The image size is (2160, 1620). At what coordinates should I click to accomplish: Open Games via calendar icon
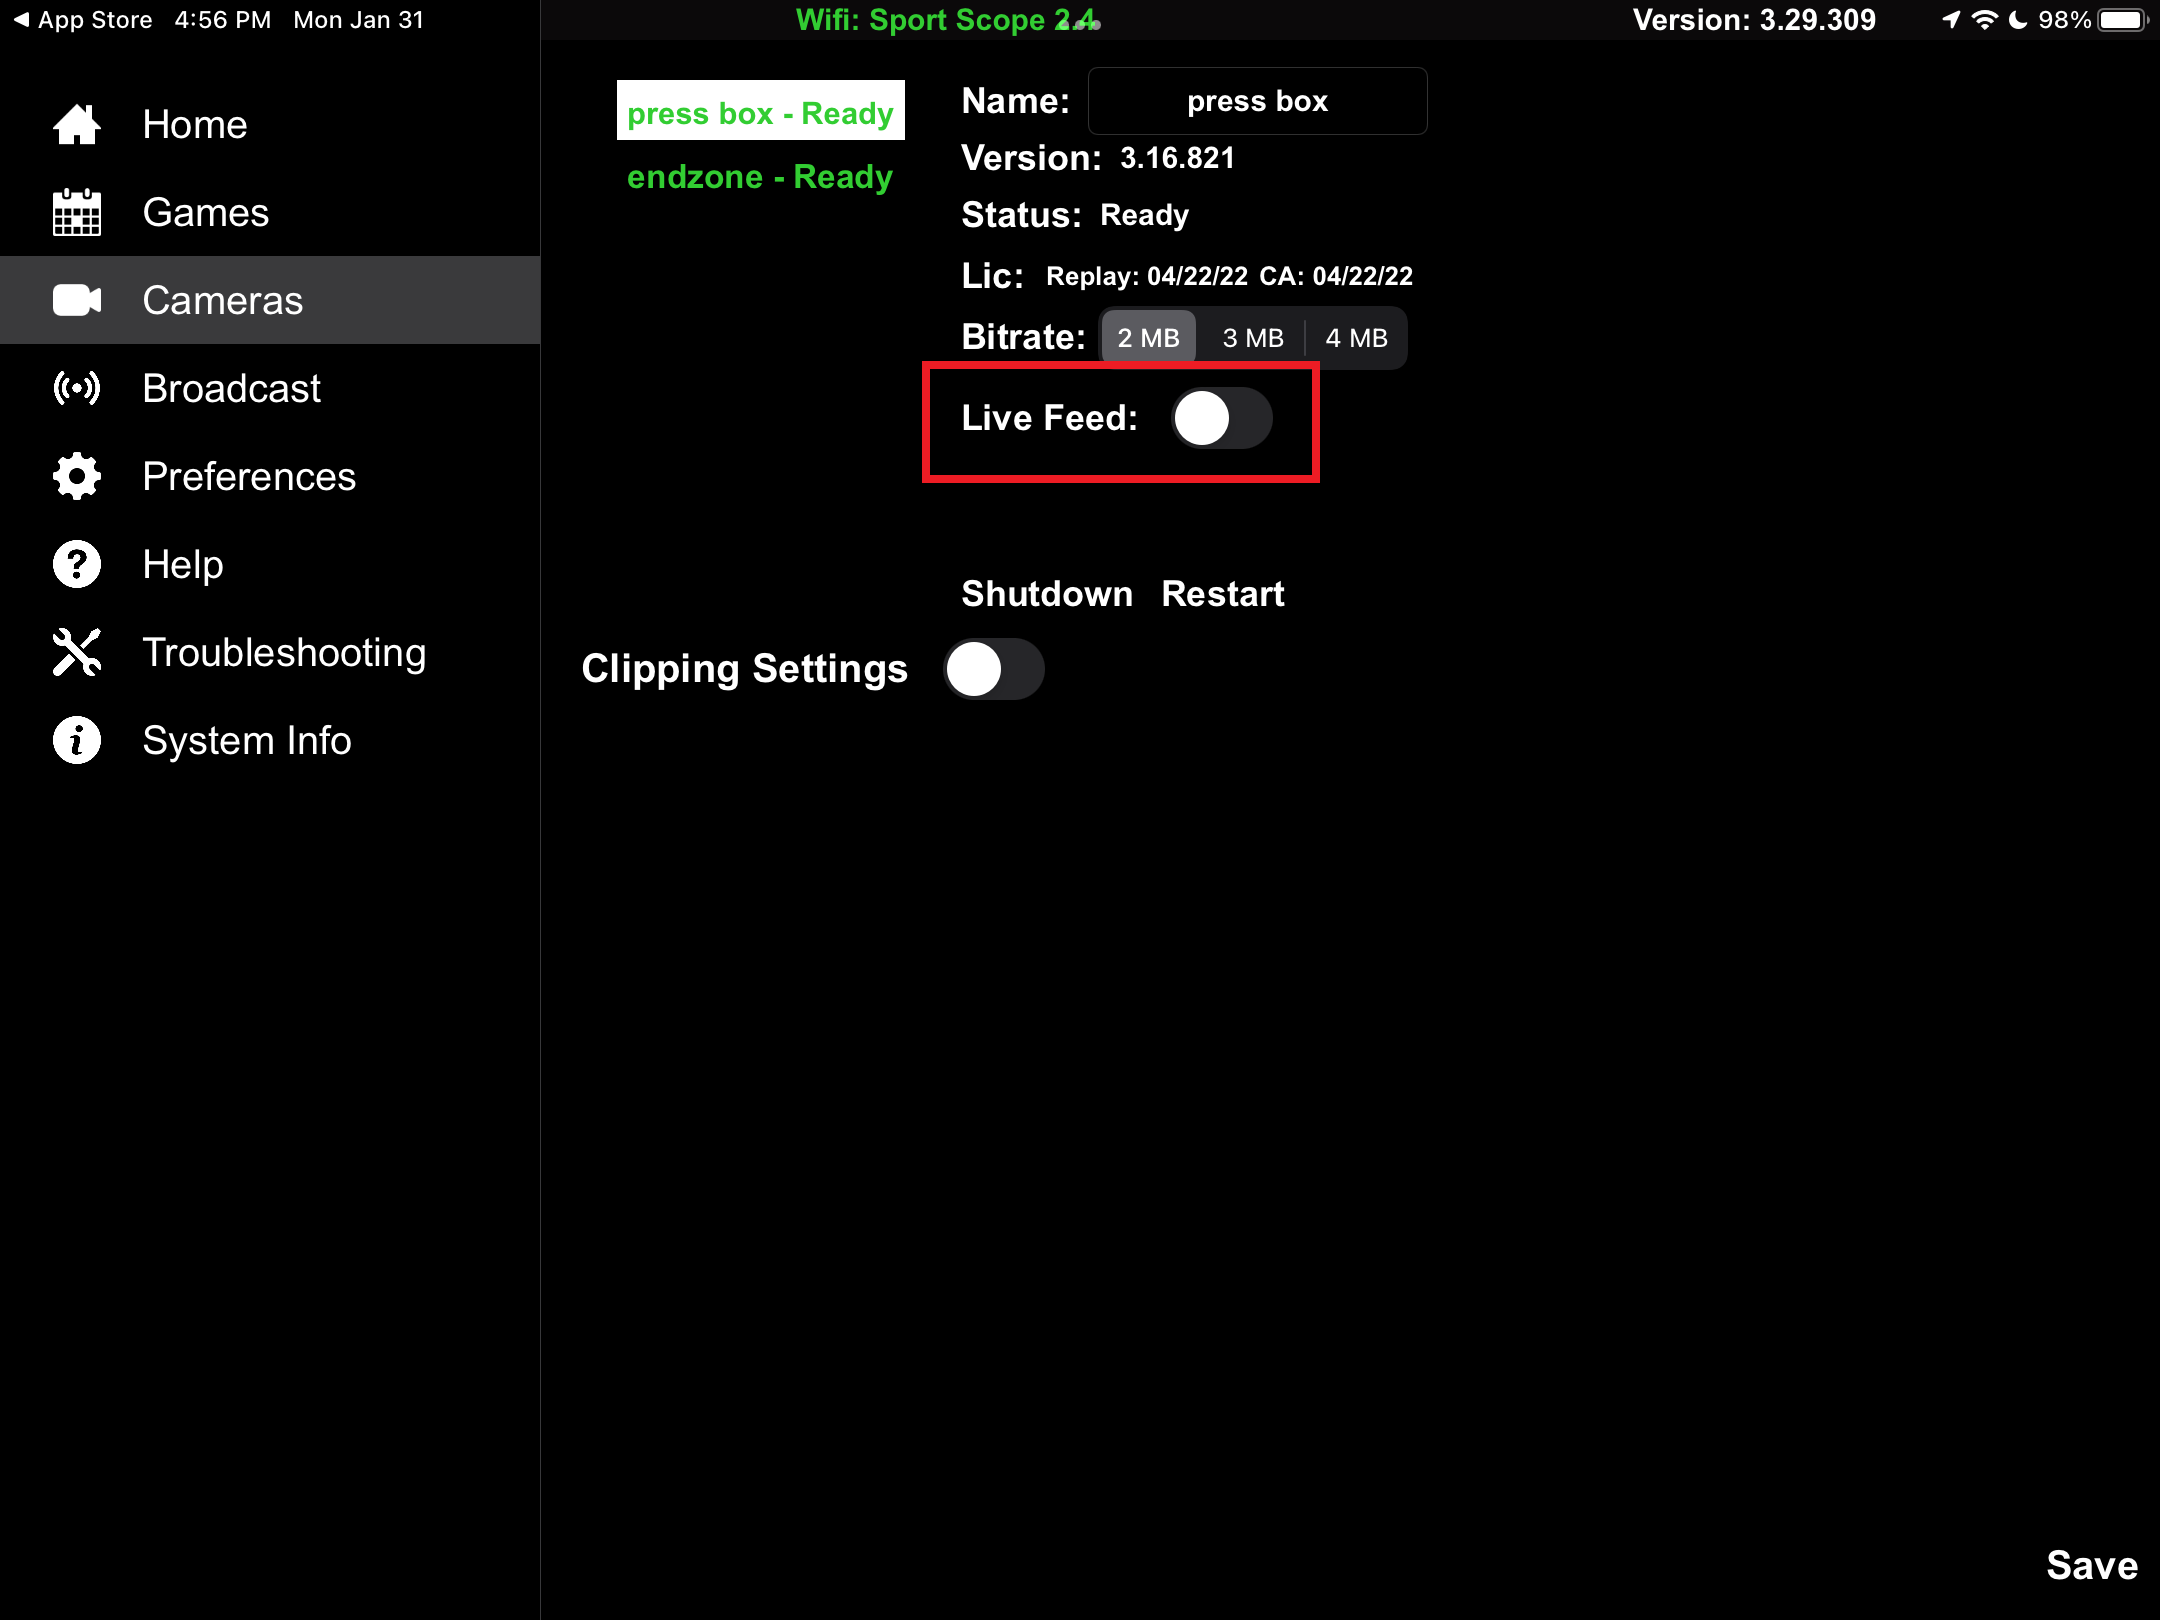point(77,212)
